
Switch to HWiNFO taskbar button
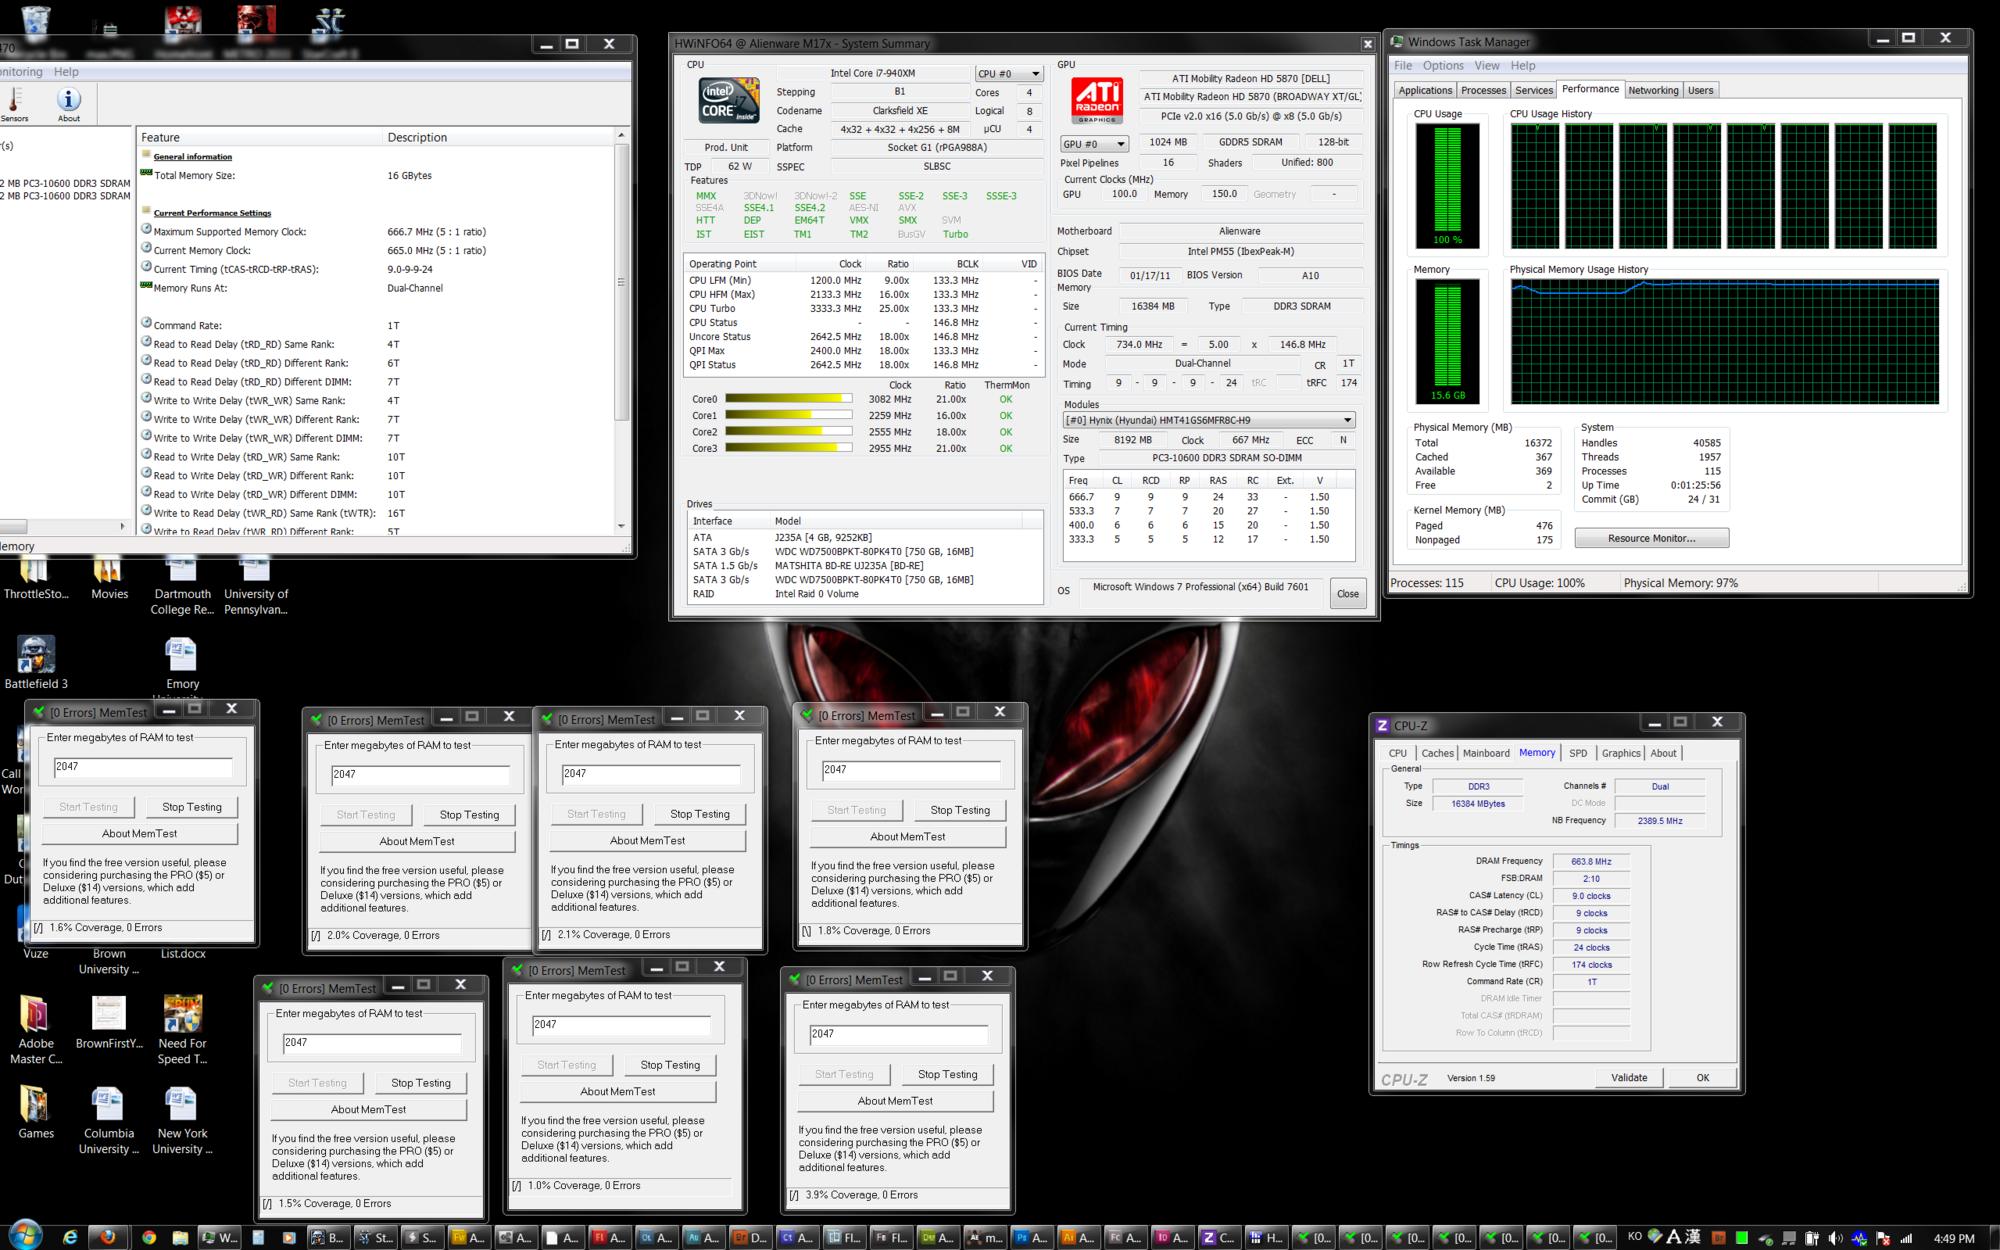point(1266,1237)
